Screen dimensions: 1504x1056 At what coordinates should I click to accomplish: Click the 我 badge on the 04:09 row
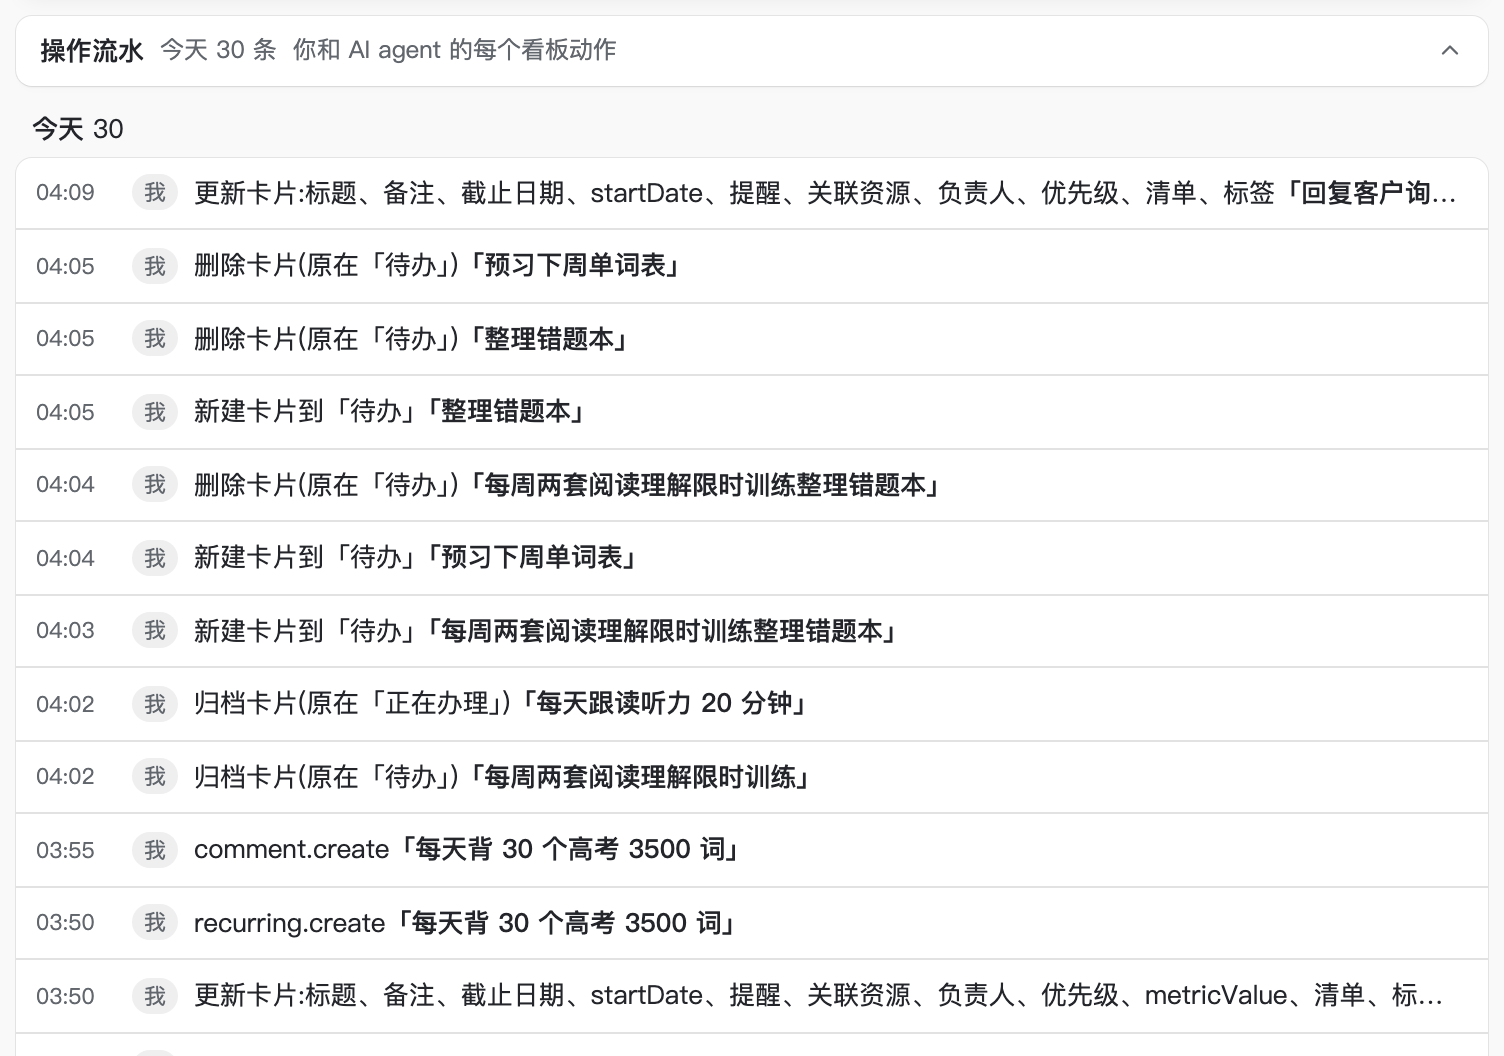click(155, 192)
